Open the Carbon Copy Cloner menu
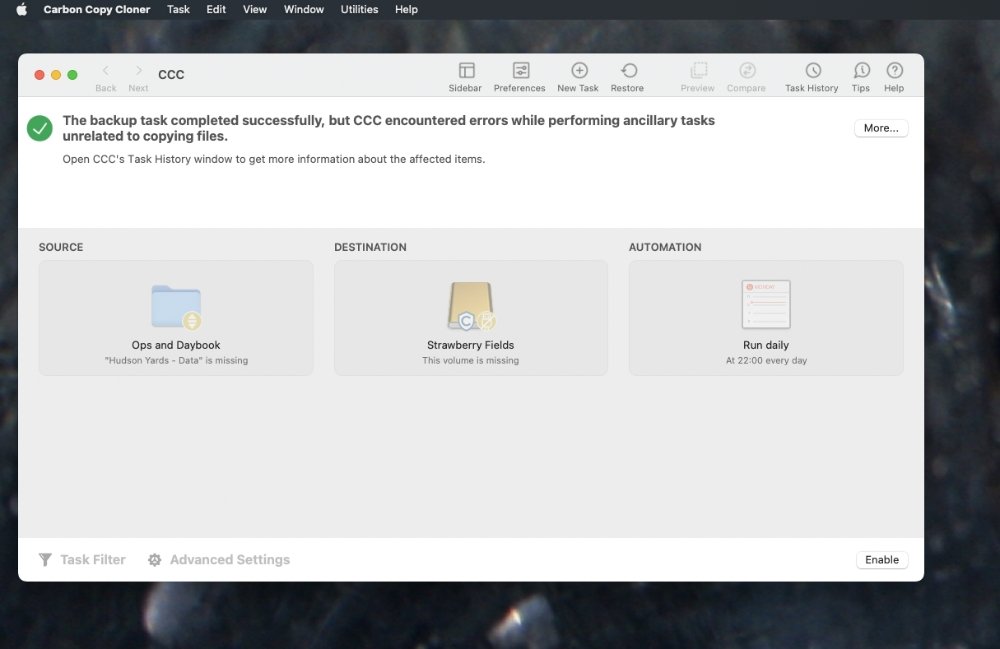Image resolution: width=1000 pixels, height=649 pixels. tap(96, 10)
